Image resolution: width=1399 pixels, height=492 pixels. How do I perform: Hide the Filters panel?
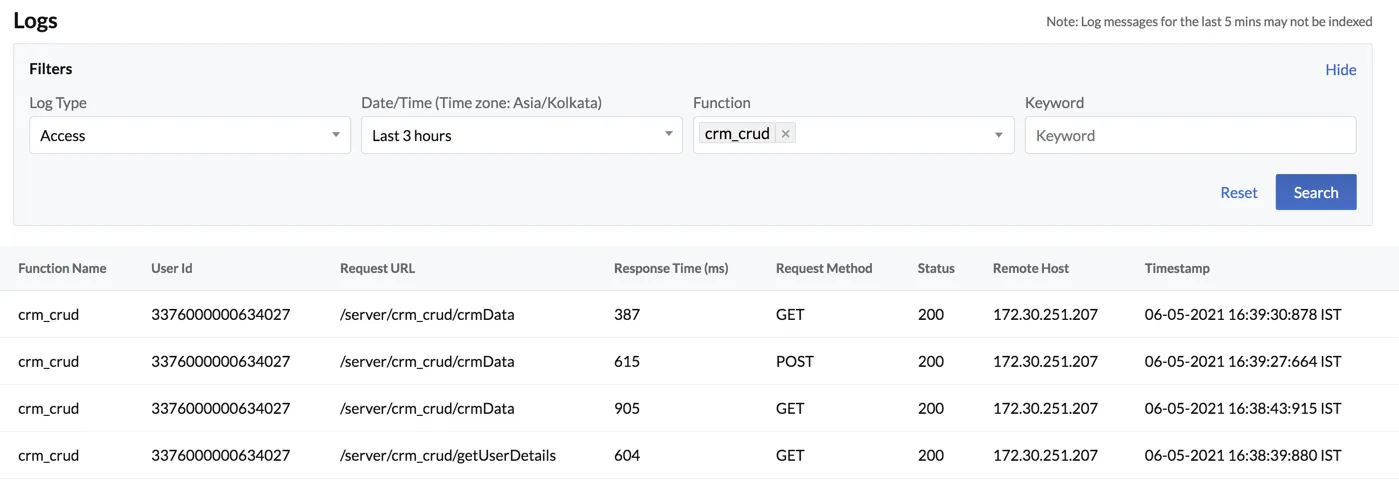coord(1341,70)
